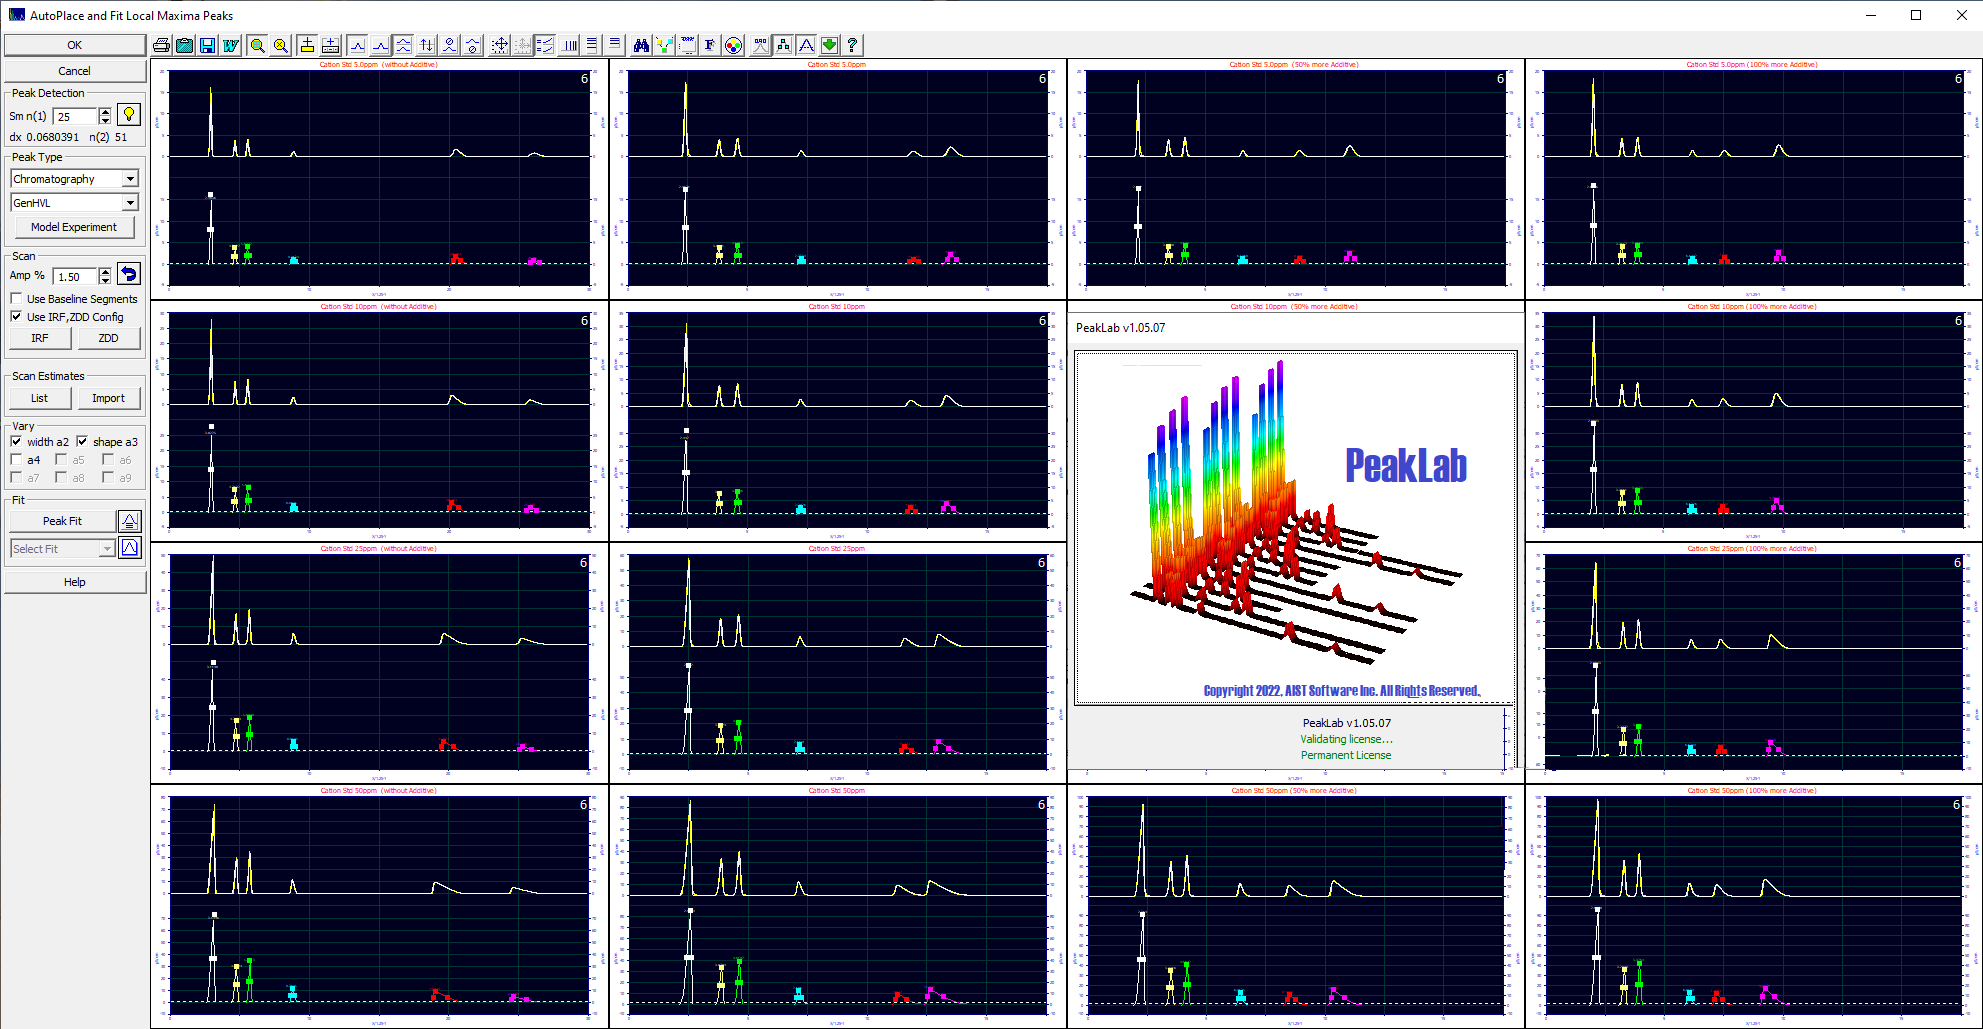Screen dimensions: 1983x1029
Task: Check the a4 vary option
Action: [16, 459]
